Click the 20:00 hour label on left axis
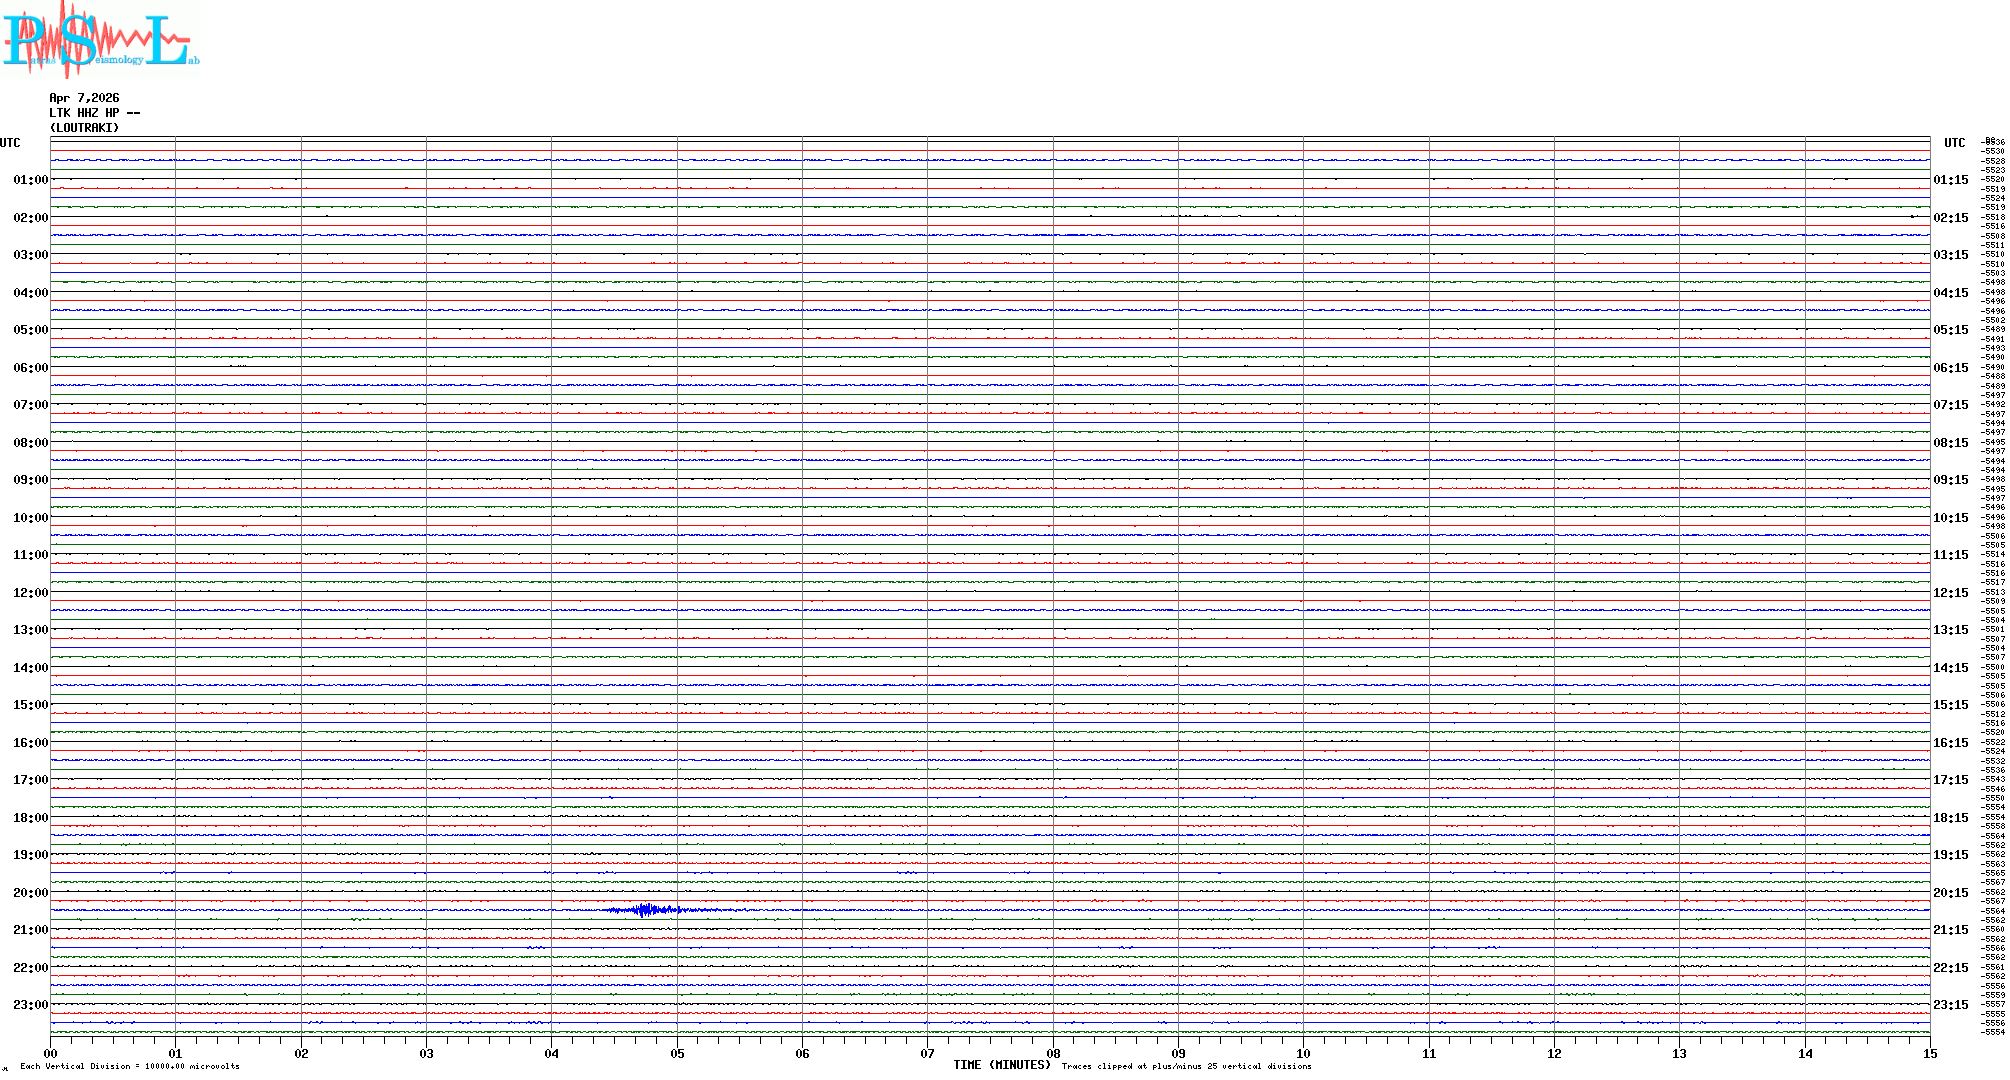This screenshot has width=2010, height=1080. (x=30, y=893)
